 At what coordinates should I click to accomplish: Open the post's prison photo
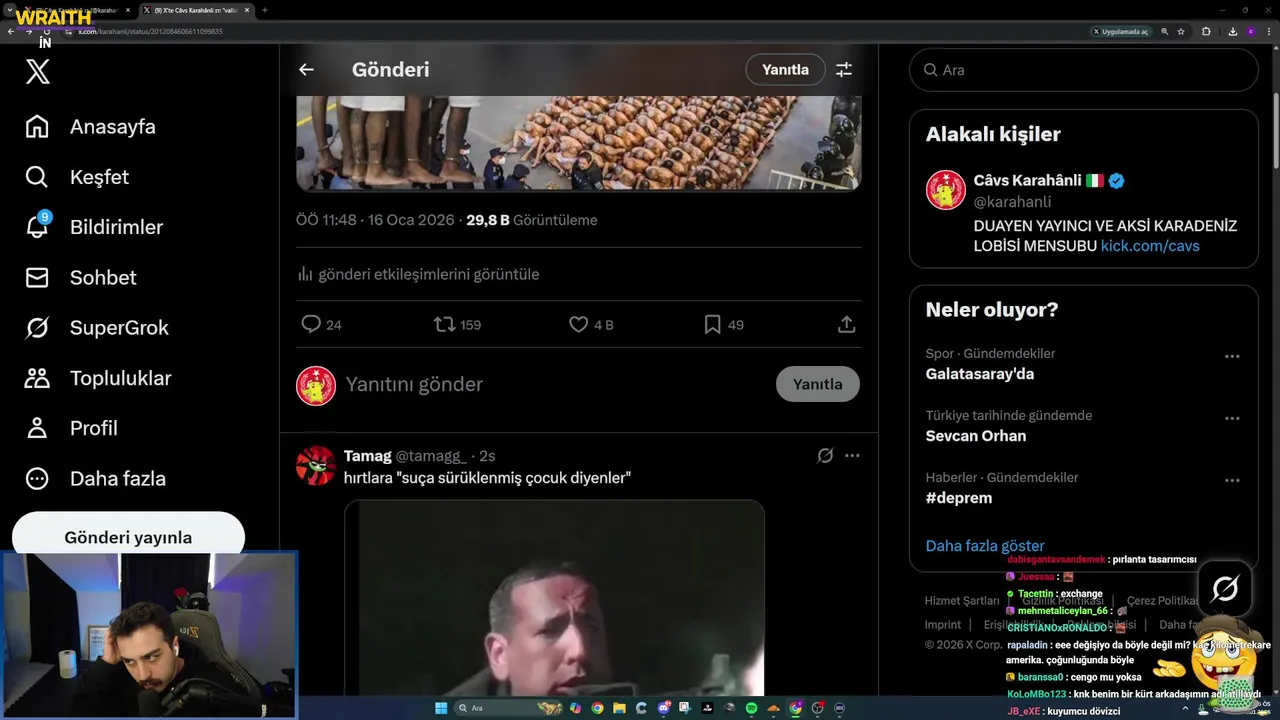coord(578,142)
